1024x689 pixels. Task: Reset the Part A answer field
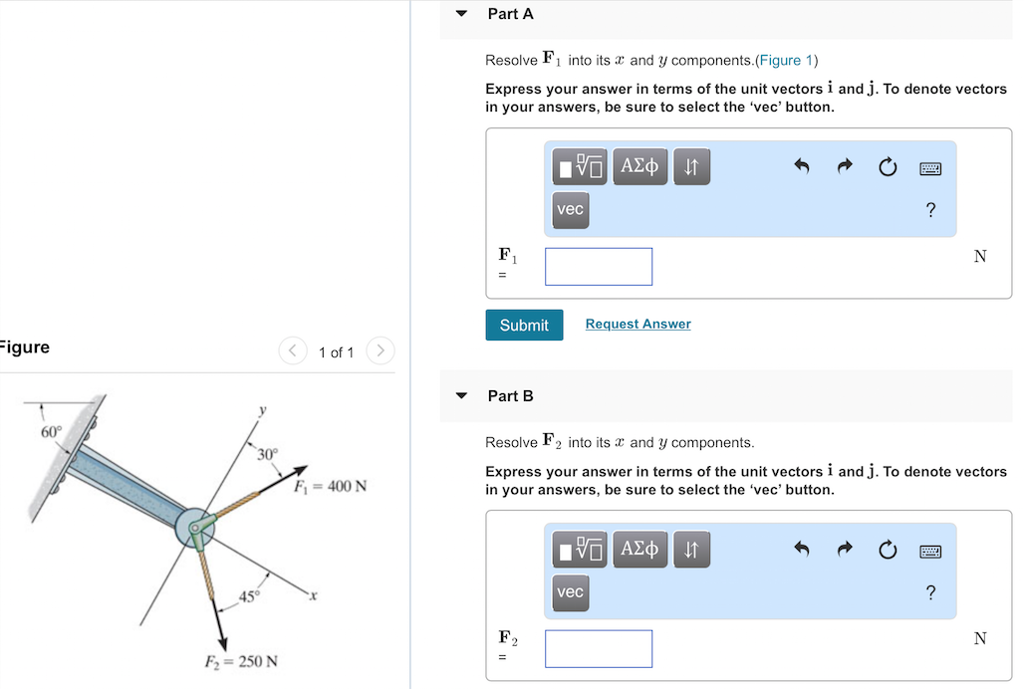pos(887,168)
